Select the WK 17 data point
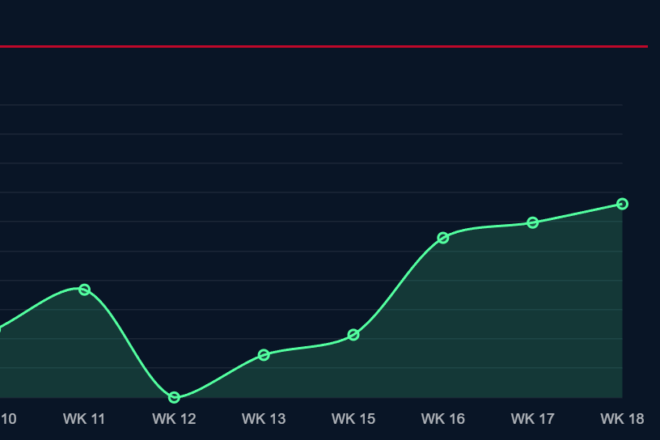Image resolution: width=660 pixels, height=440 pixels. point(533,223)
